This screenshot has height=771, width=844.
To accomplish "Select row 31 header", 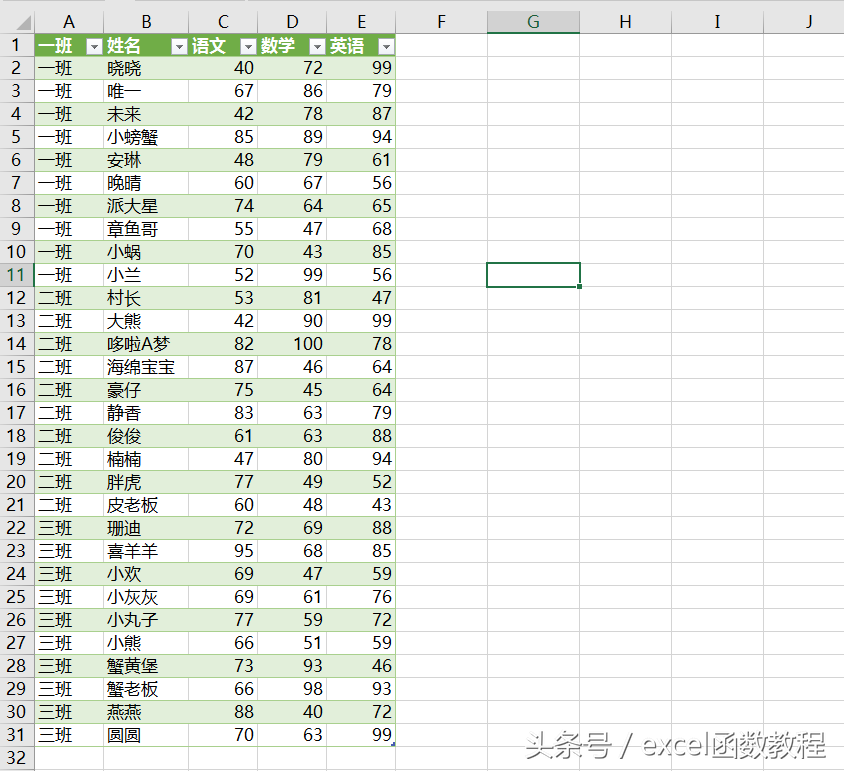I will pyautogui.click(x=17, y=735).
